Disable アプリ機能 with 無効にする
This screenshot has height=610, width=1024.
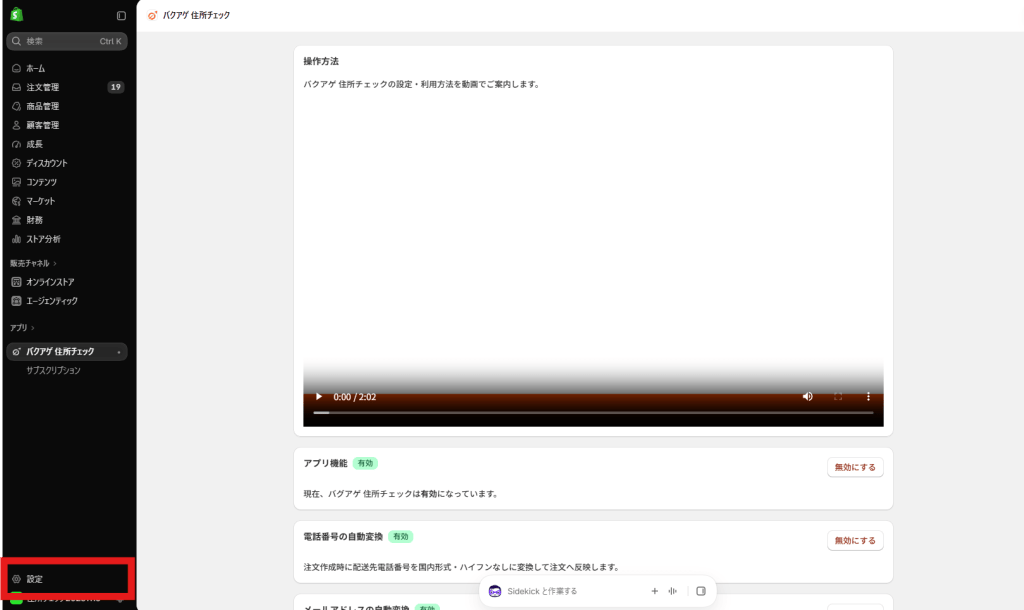click(855, 467)
